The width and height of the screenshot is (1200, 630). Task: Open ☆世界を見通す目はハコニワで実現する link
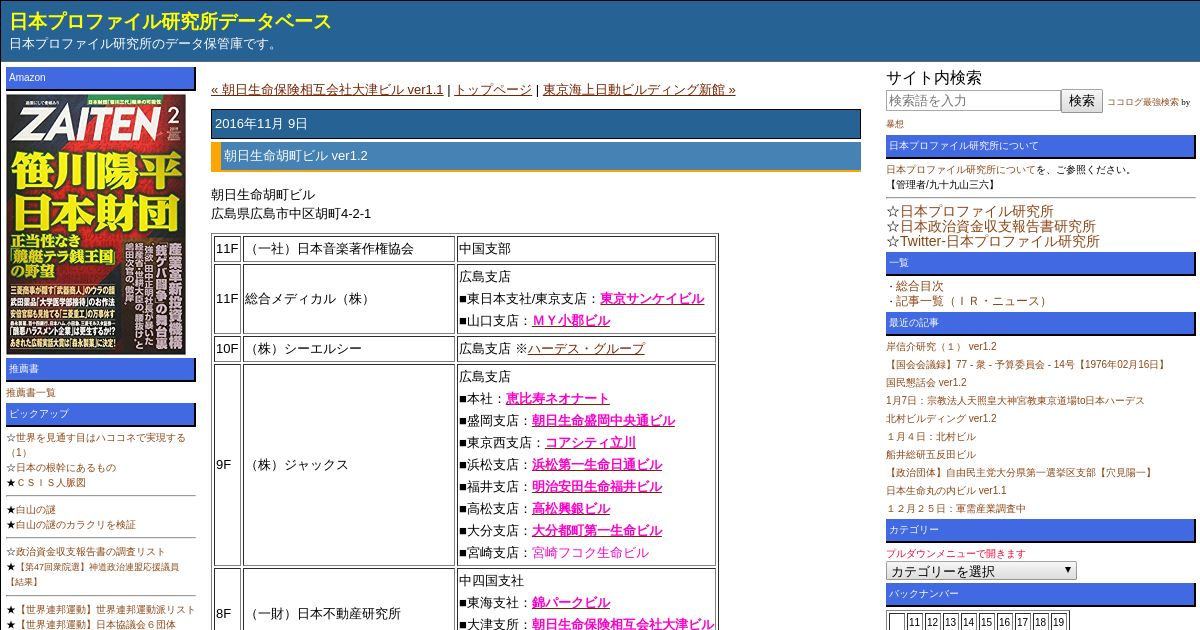96,444
